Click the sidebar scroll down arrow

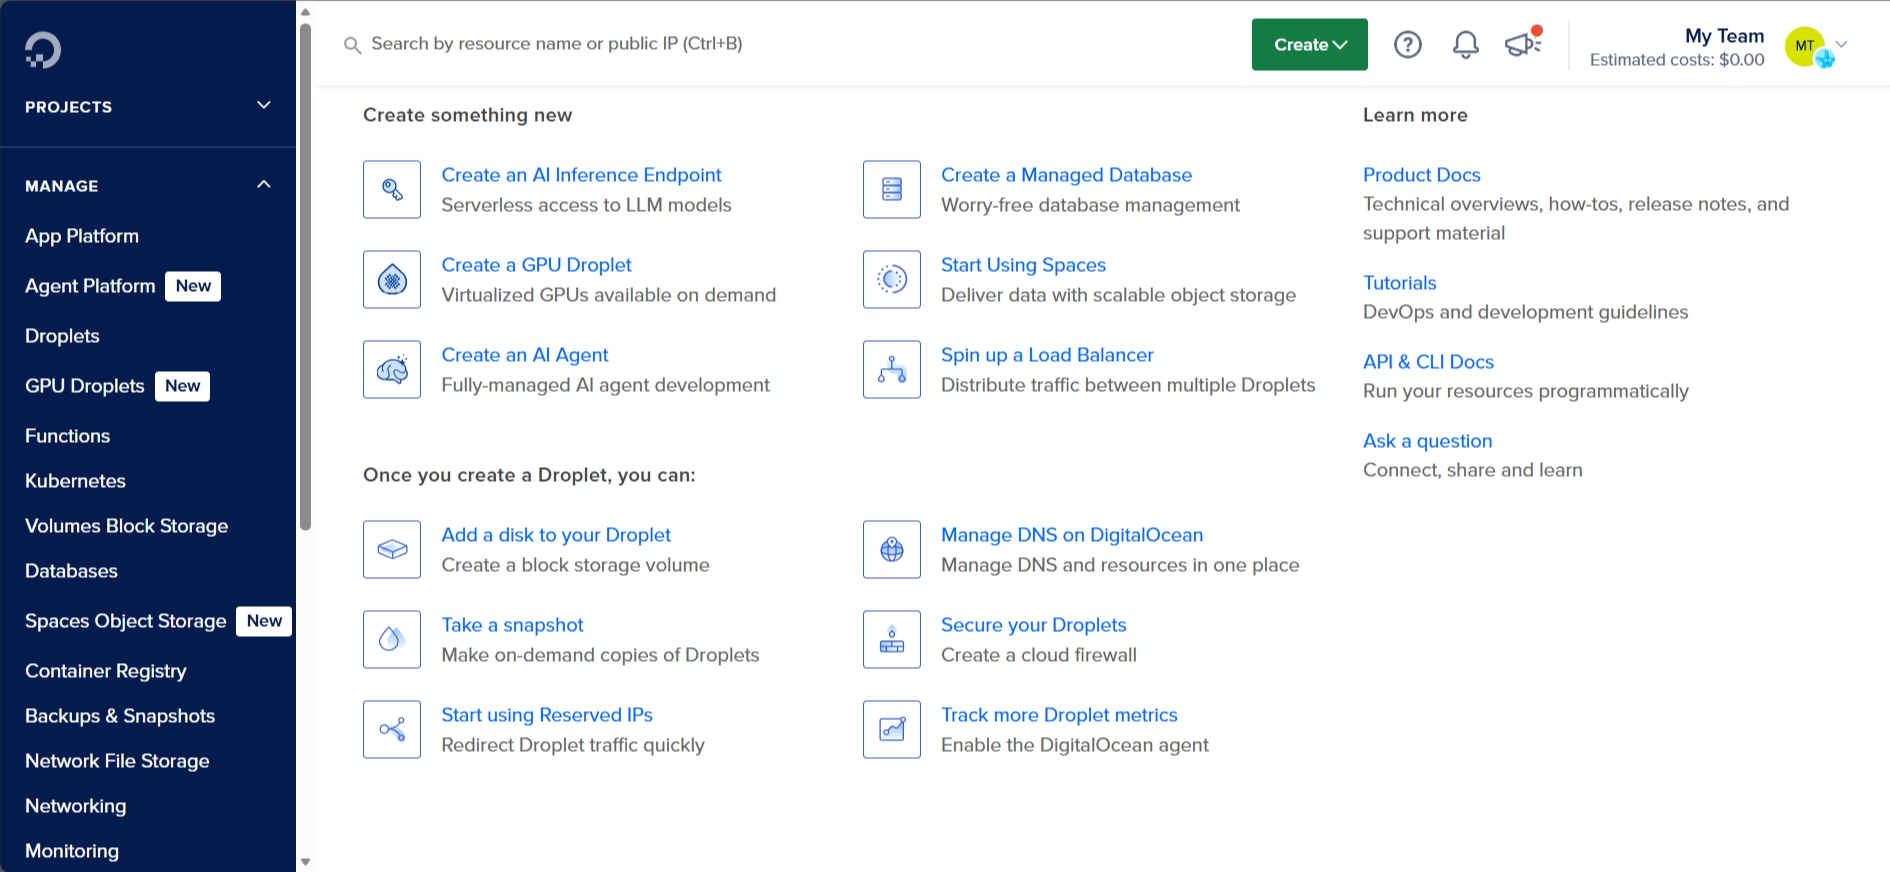pyautogui.click(x=305, y=861)
